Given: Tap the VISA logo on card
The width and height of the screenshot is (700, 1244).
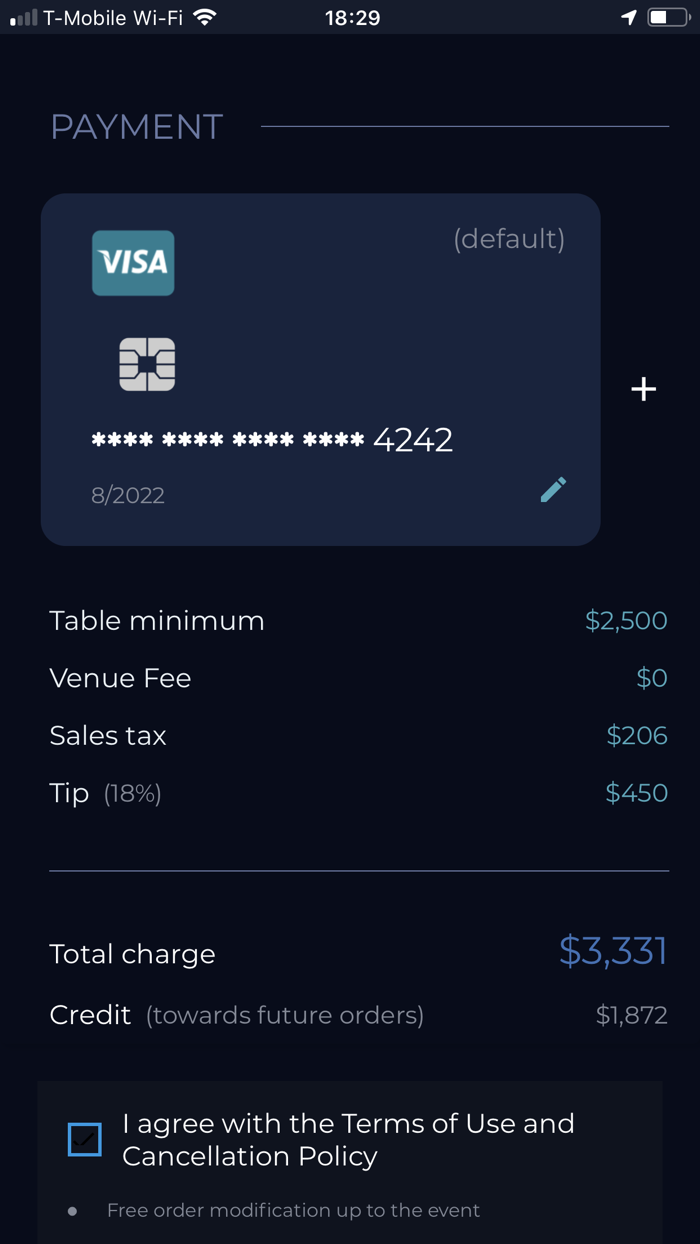Looking at the screenshot, I should 133,263.
